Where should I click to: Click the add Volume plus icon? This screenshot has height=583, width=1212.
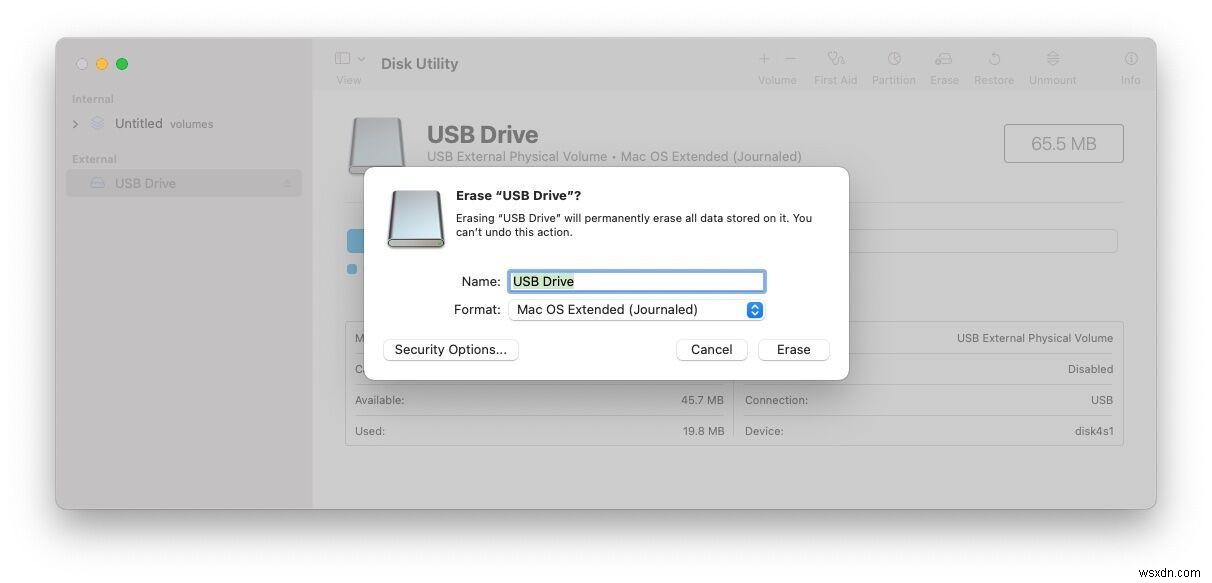pos(764,60)
